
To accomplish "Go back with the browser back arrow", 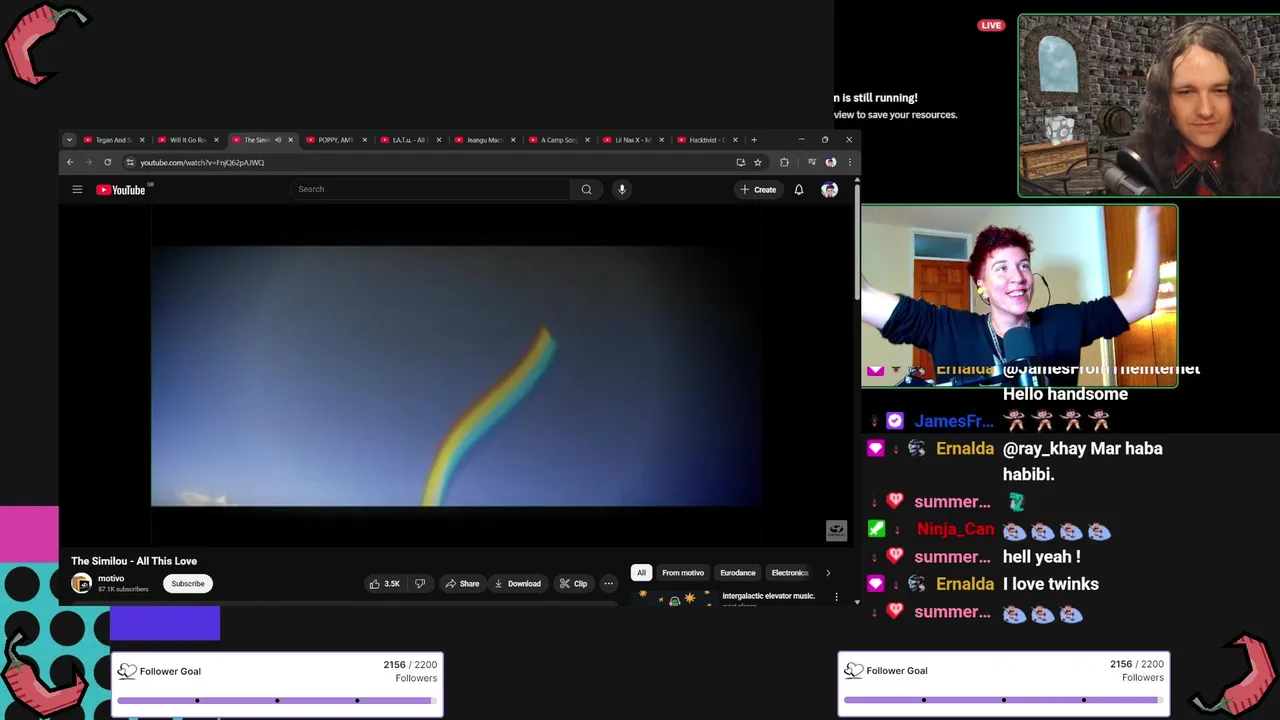I will click(x=70, y=162).
